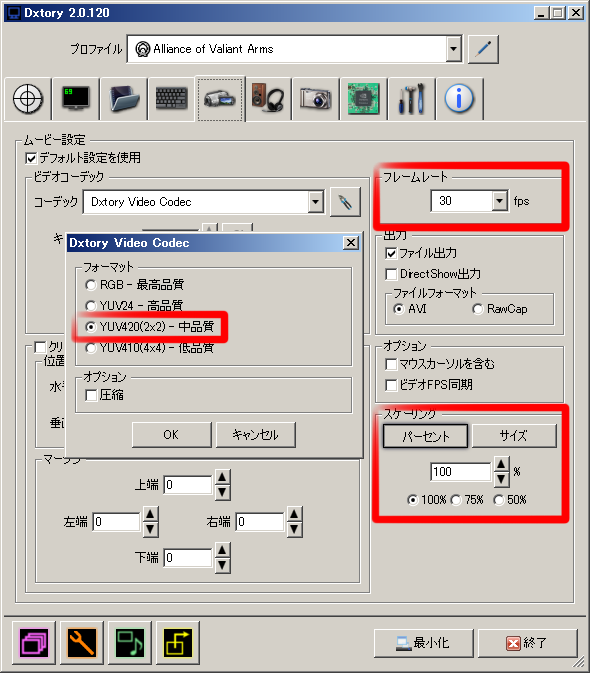This screenshot has width=590, height=673.
Task: Increase the scaling percent value
Action: (501, 464)
